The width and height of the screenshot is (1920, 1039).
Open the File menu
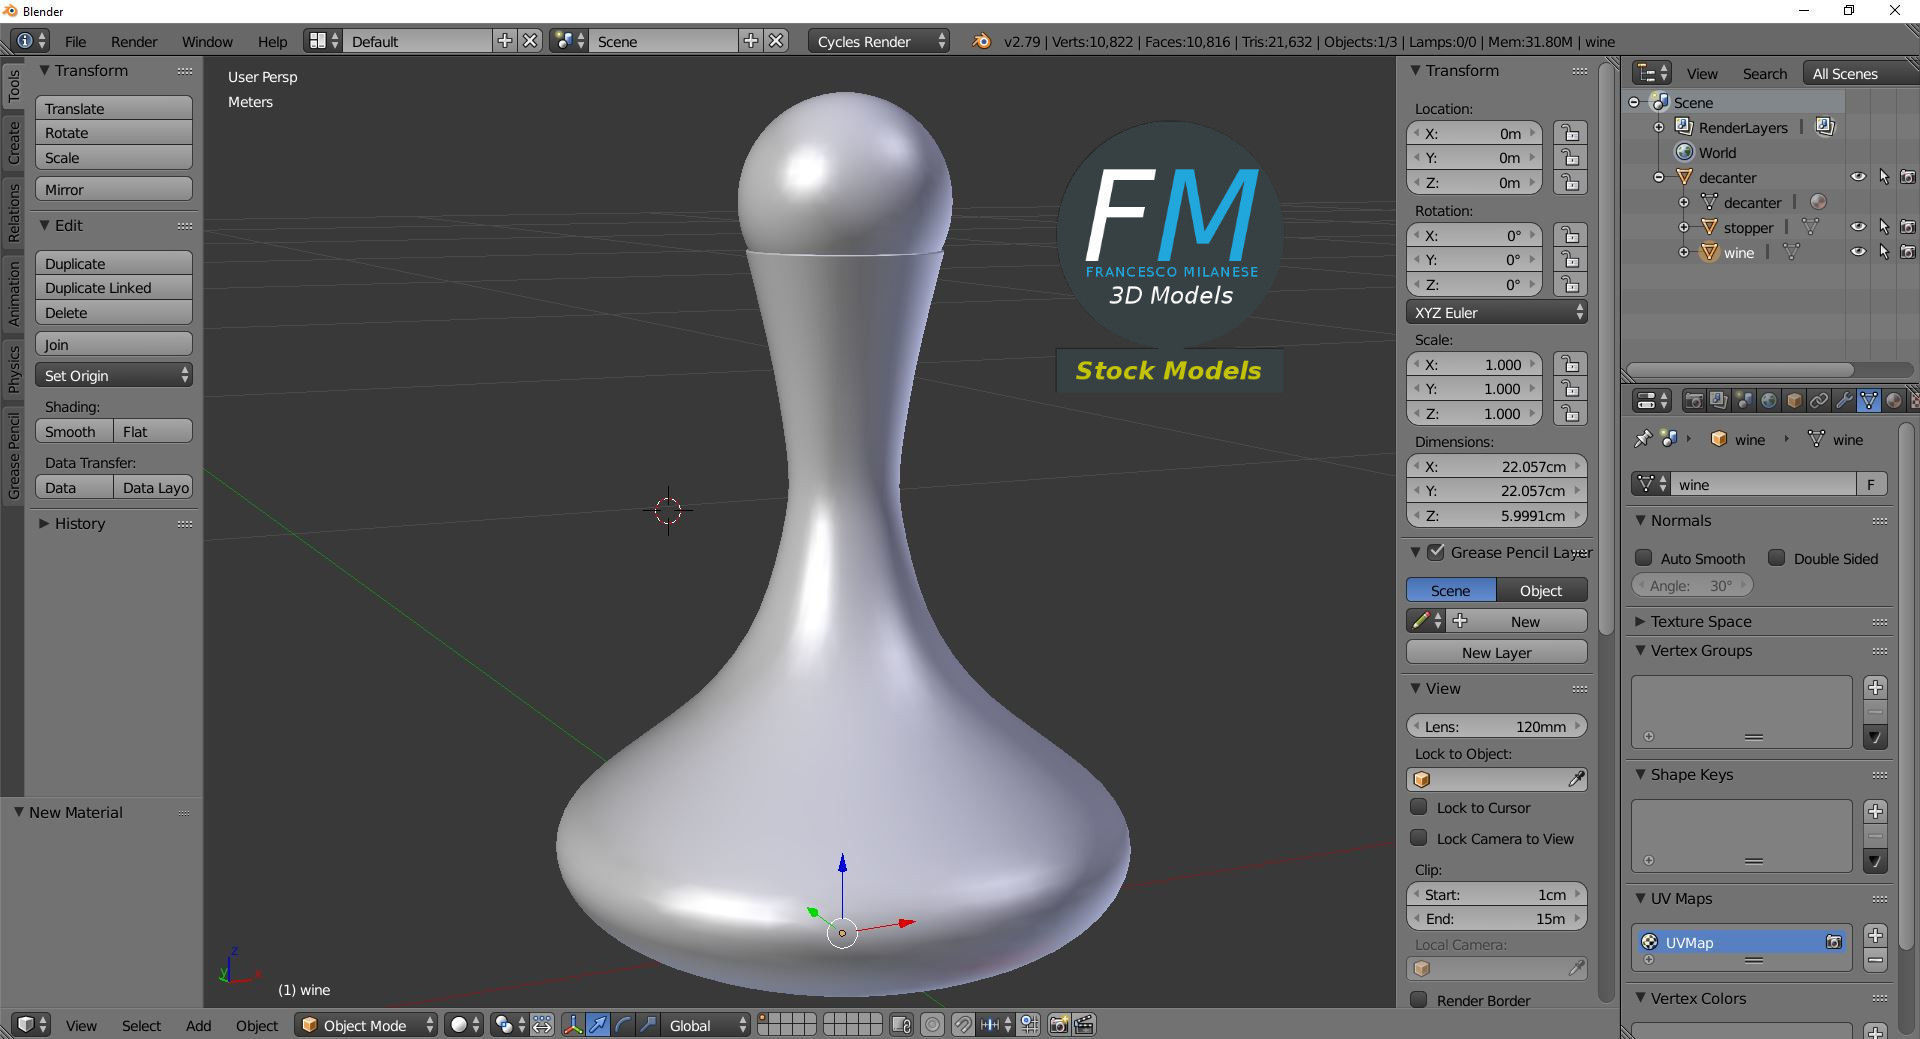coord(75,41)
